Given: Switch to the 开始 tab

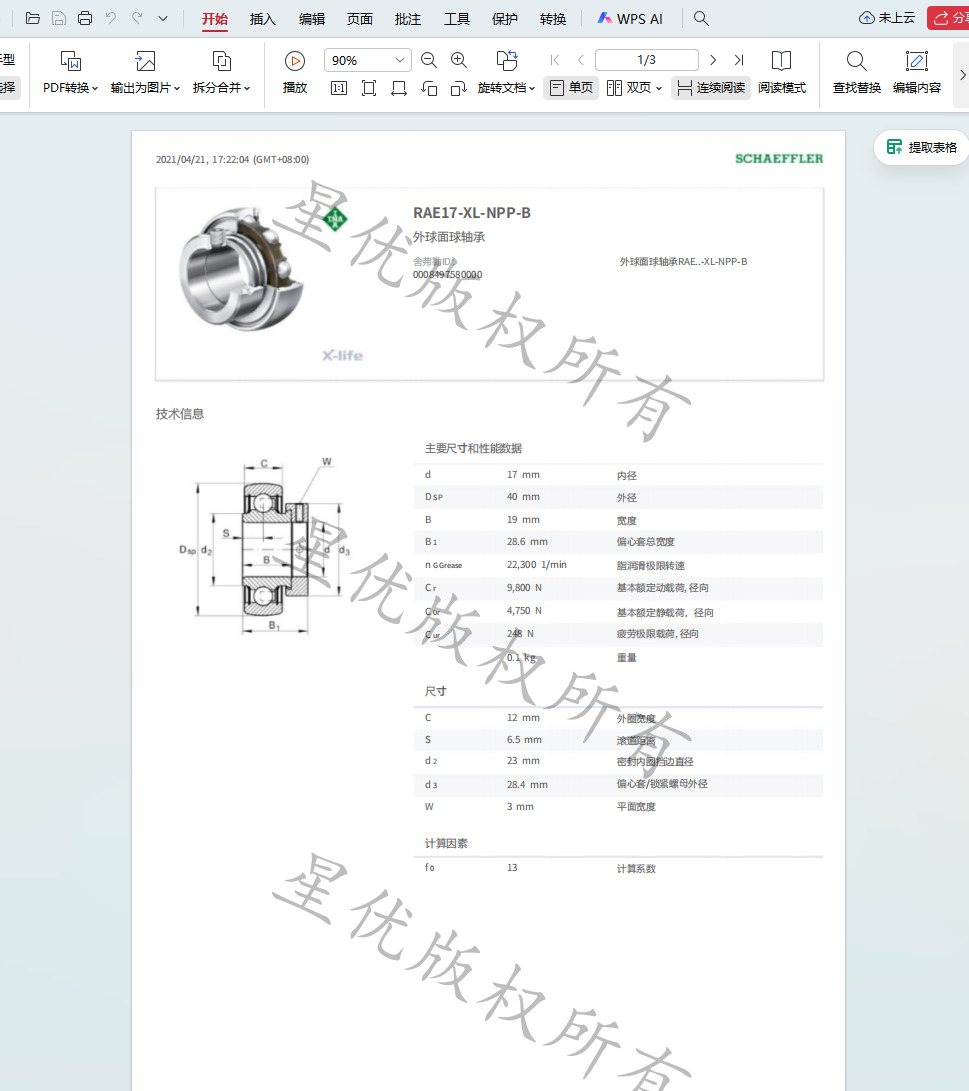Looking at the screenshot, I should 215,19.
